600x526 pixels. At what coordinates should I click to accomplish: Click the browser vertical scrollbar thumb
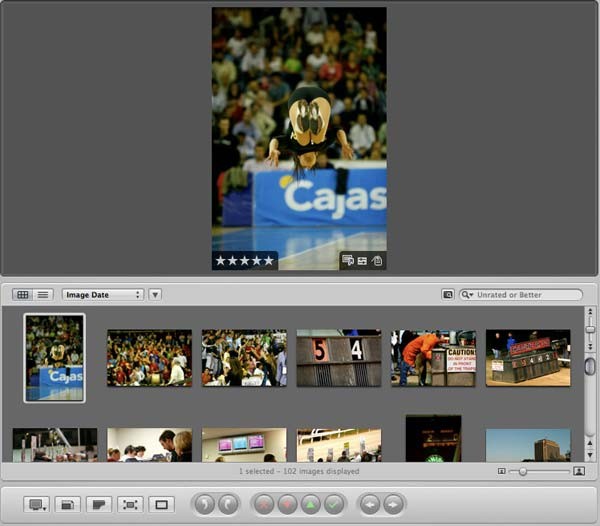coord(590,366)
